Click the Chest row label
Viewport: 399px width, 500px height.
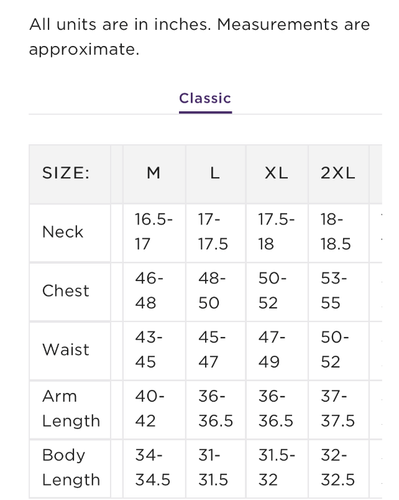tap(70, 292)
